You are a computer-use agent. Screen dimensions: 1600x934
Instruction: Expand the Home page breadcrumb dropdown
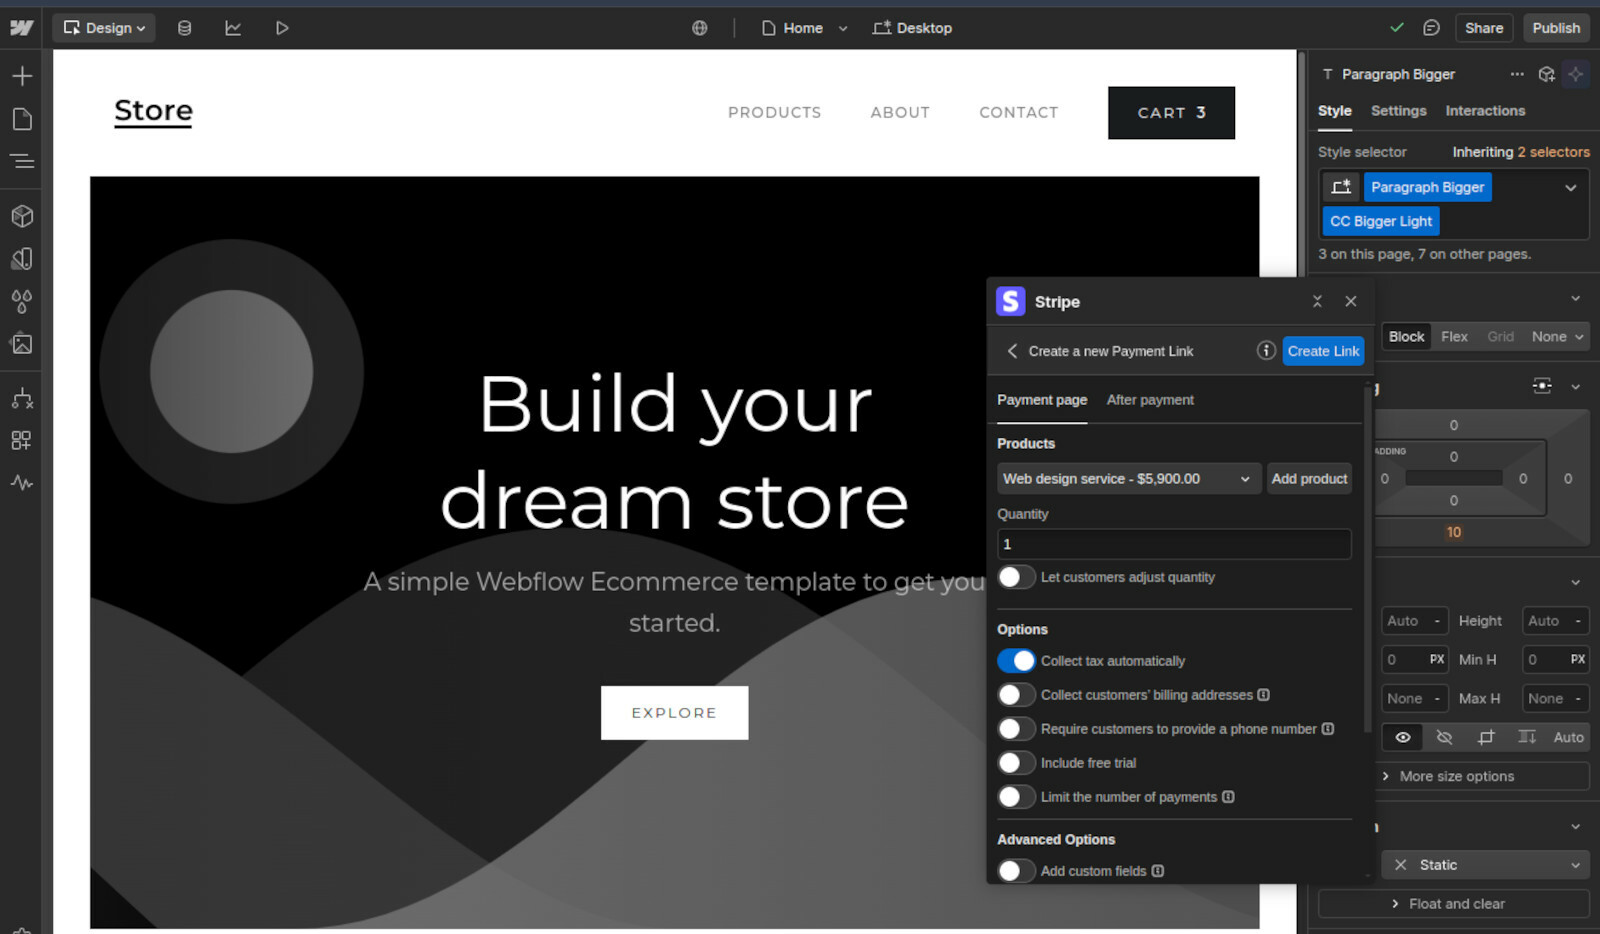tap(843, 28)
